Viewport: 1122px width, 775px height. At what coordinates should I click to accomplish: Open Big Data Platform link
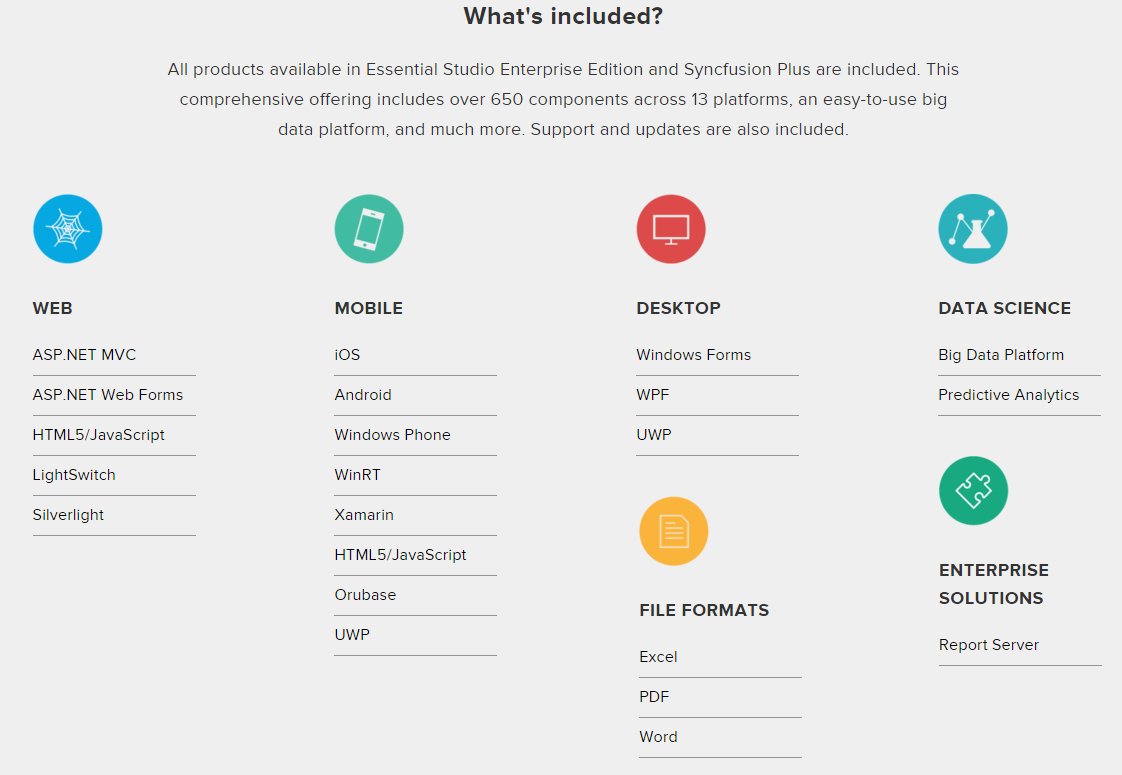tap(1001, 355)
